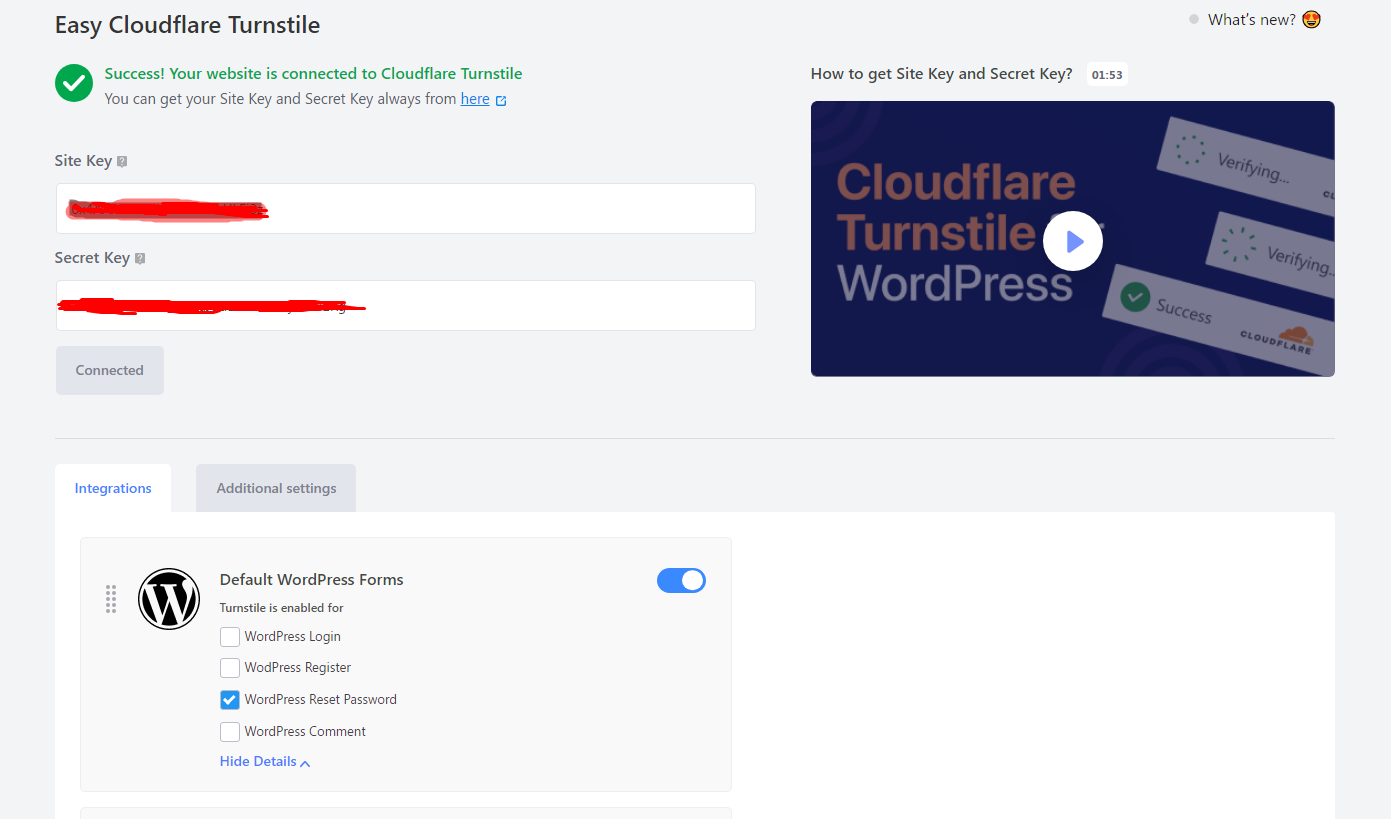Enable the WordPress Register checkbox
Viewport: 1391px width, 819px height.
pos(230,668)
